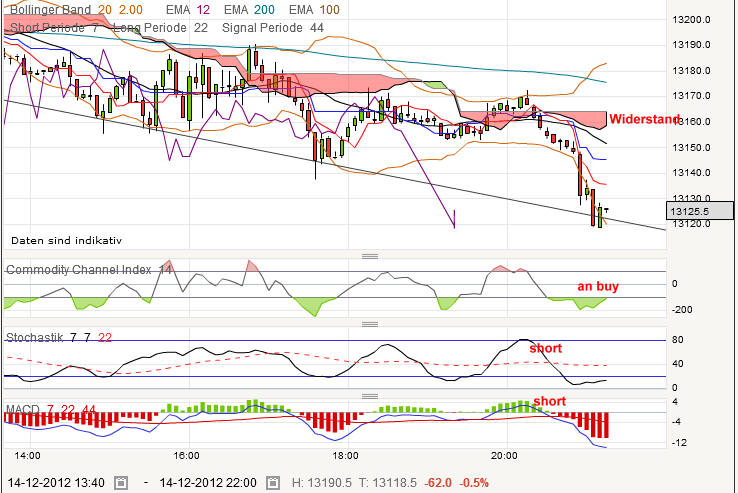This screenshot has width=738, height=493.
Task: Click the 'an buy' annotation
Action: (x=598, y=286)
